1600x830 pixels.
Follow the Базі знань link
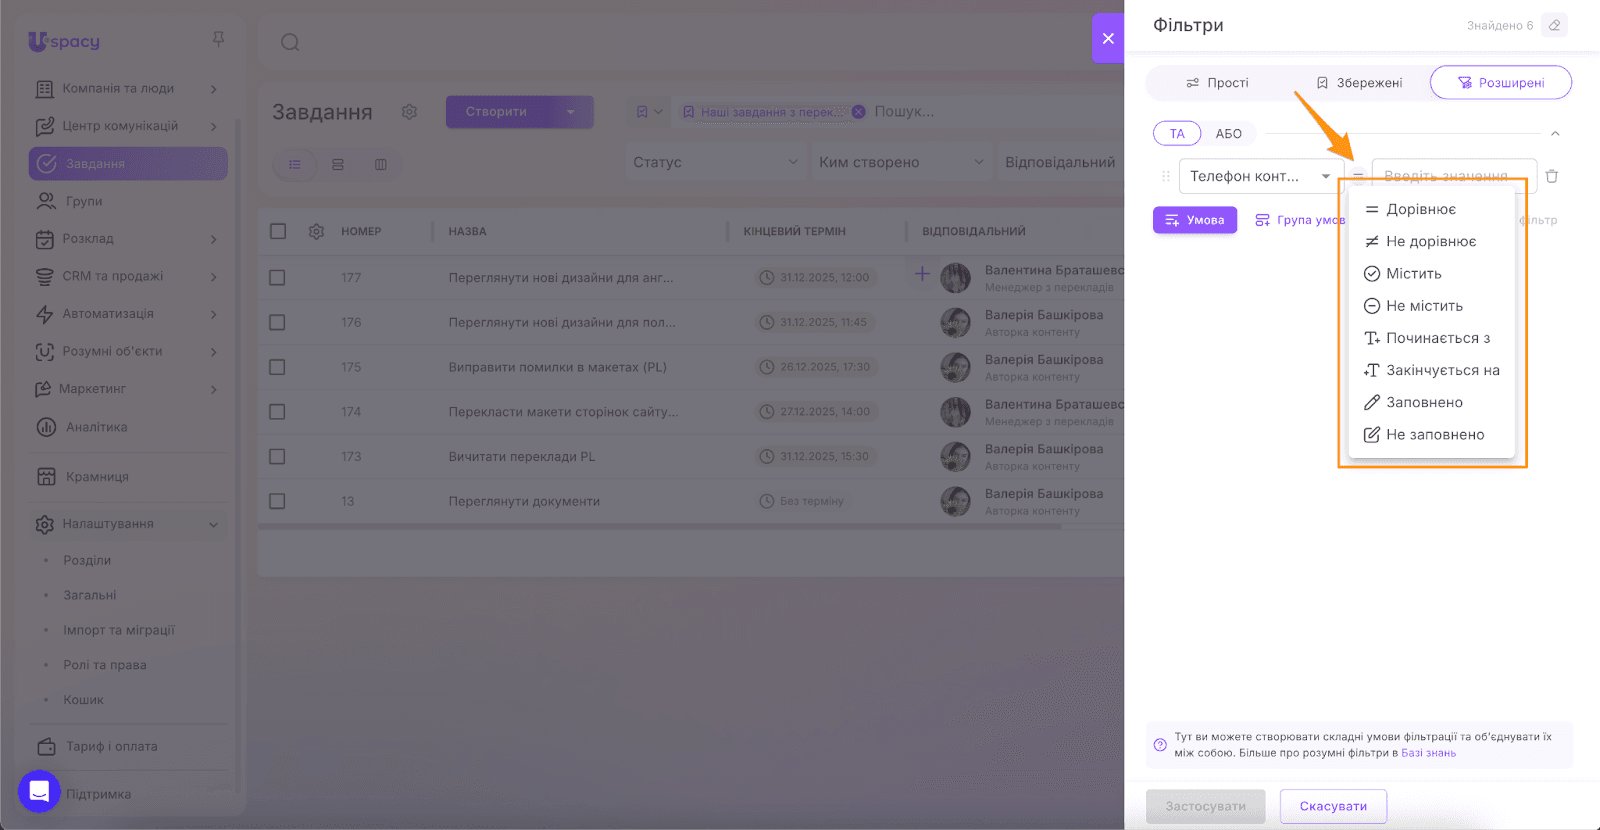(1428, 753)
